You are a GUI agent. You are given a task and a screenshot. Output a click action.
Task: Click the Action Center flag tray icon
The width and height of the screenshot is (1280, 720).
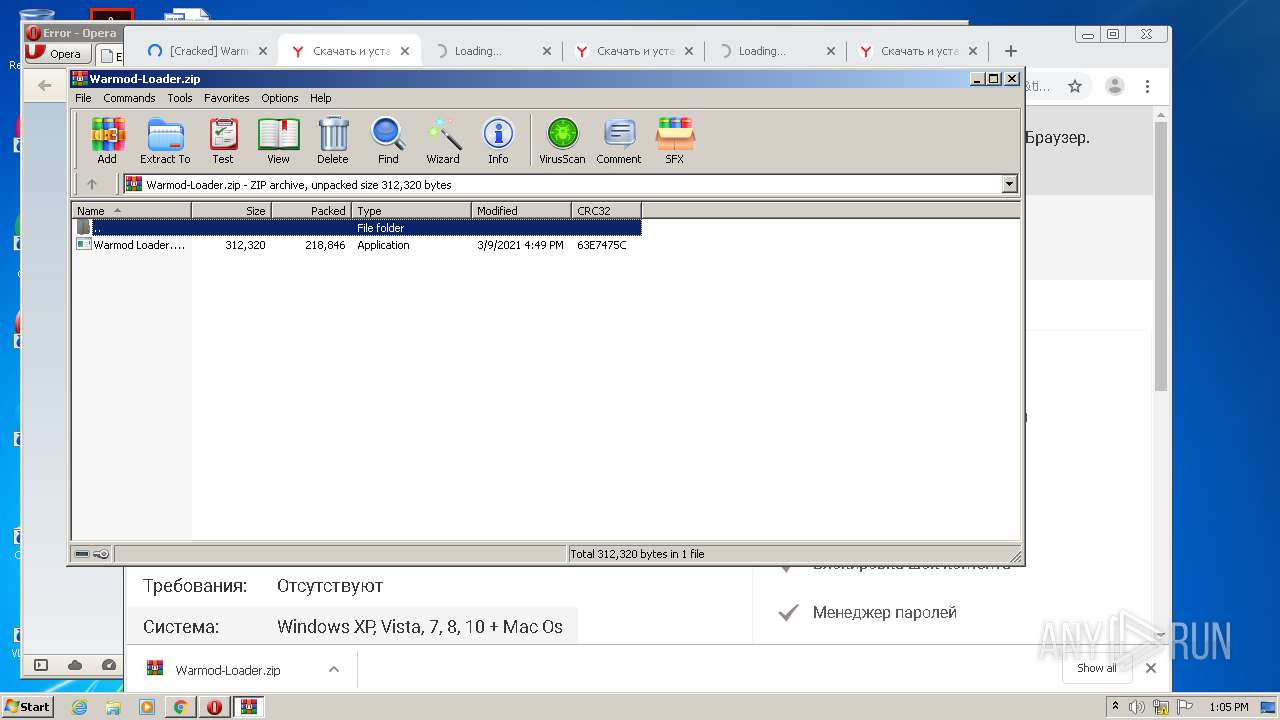tap(1183, 707)
